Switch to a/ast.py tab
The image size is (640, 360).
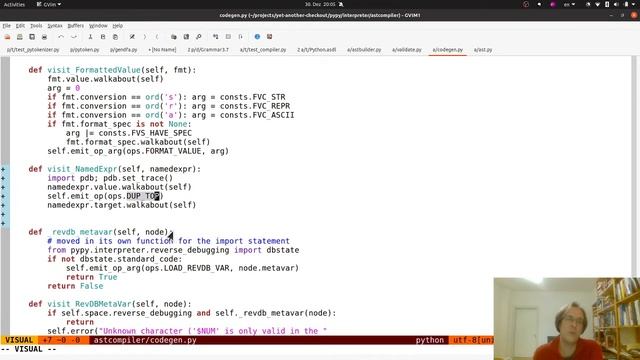coord(483,50)
